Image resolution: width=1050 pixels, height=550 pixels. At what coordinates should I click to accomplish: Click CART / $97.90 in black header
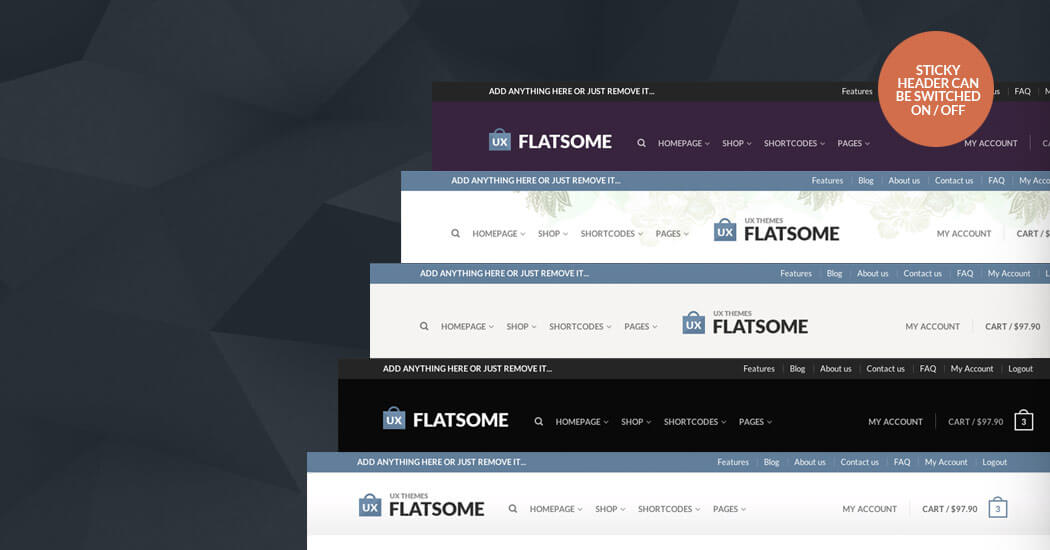click(976, 421)
